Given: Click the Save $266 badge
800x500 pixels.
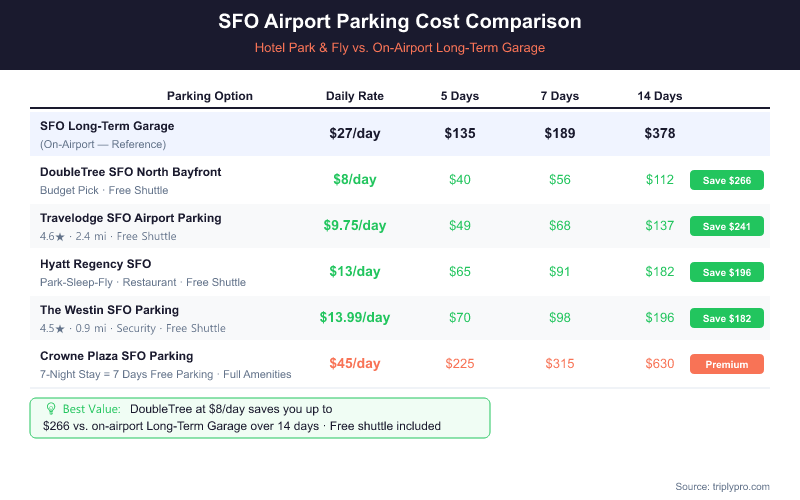Looking at the screenshot, I should point(727,180).
